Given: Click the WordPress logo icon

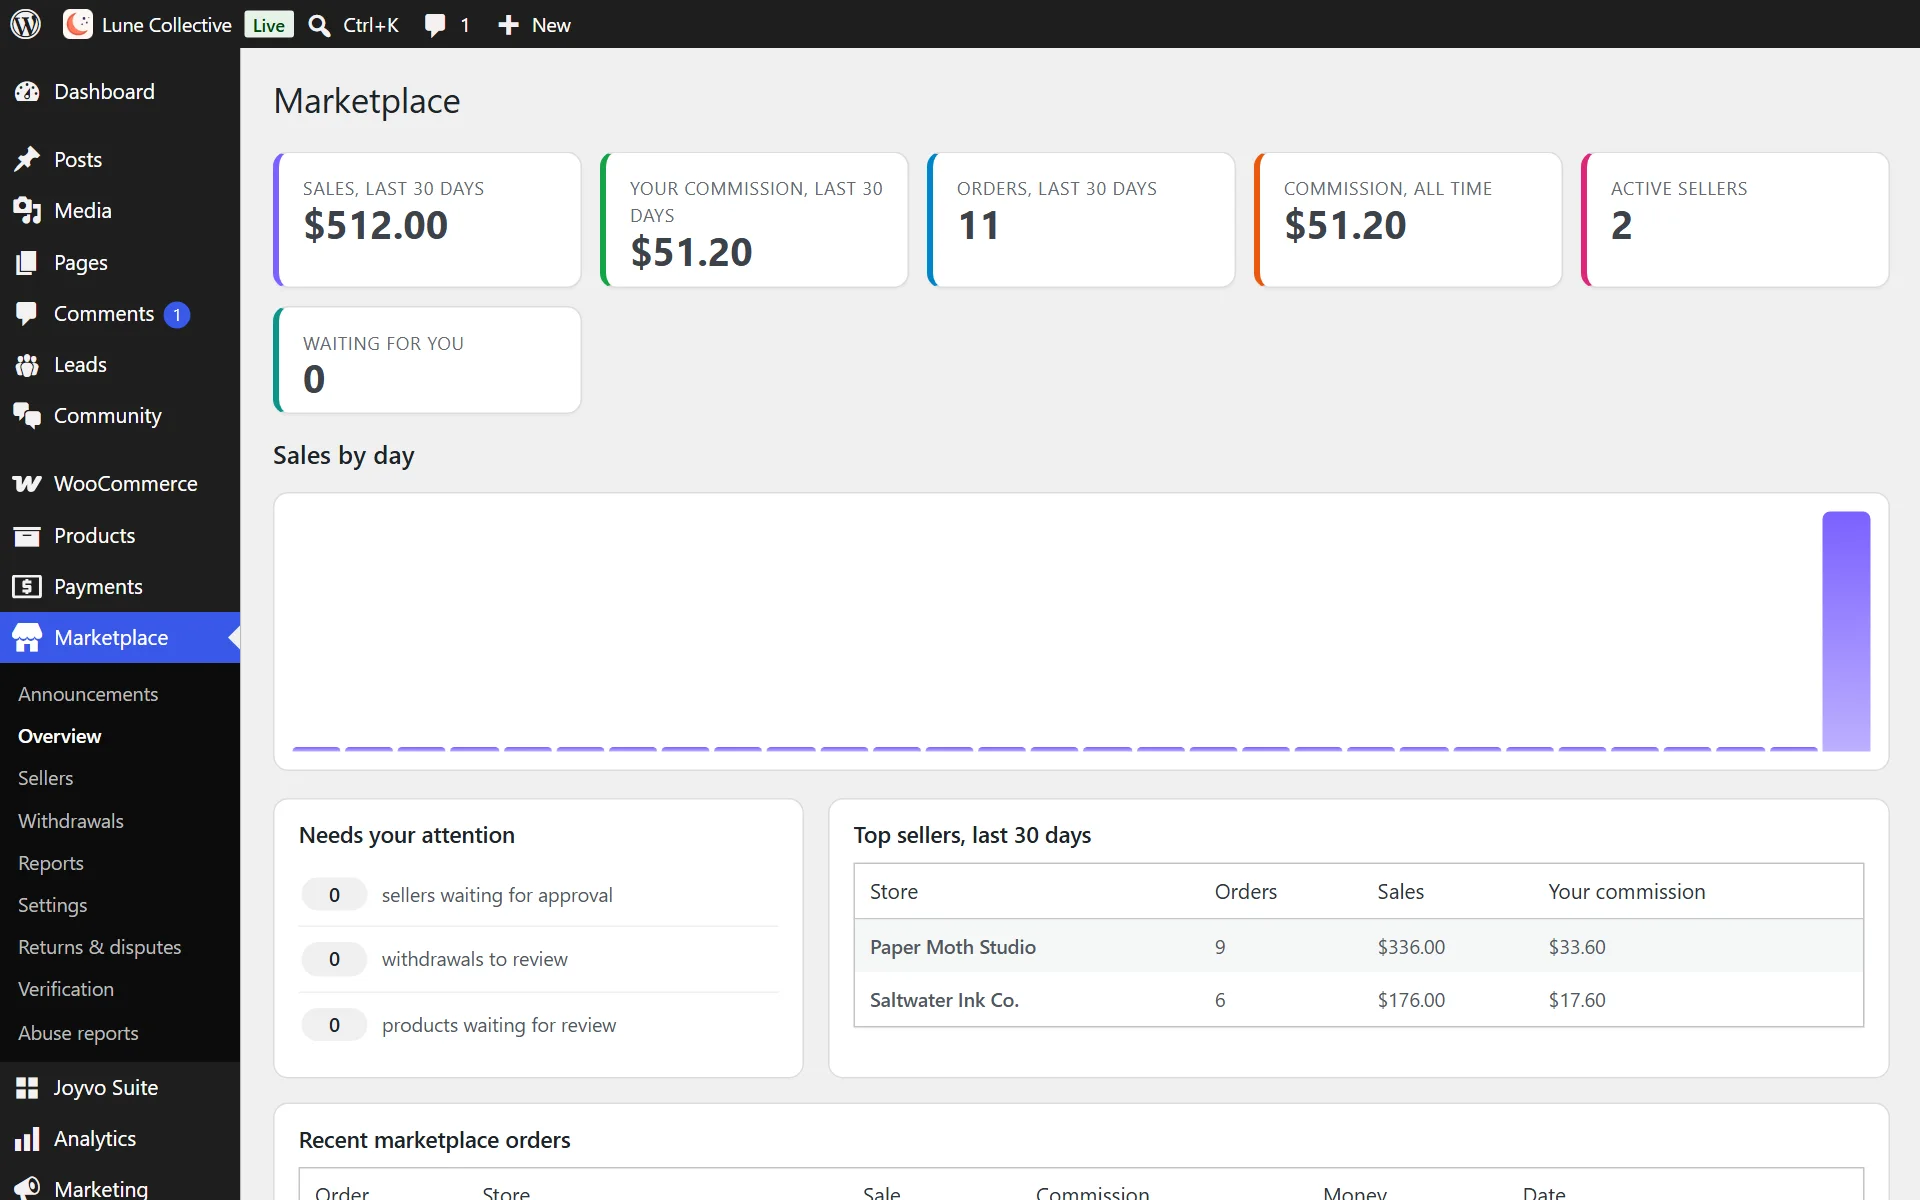Looking at the screenshot, I should click(26, 24).
